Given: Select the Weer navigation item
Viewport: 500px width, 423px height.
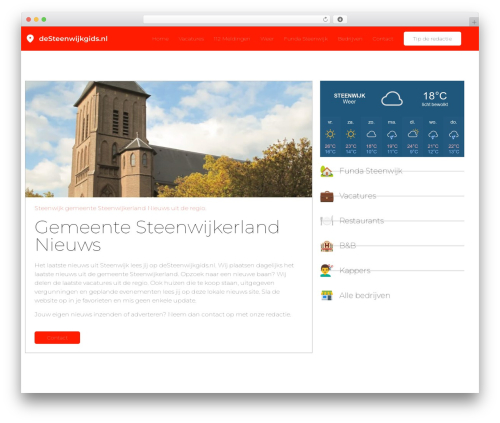Looking at the screenshot, I should pos(267,39).
